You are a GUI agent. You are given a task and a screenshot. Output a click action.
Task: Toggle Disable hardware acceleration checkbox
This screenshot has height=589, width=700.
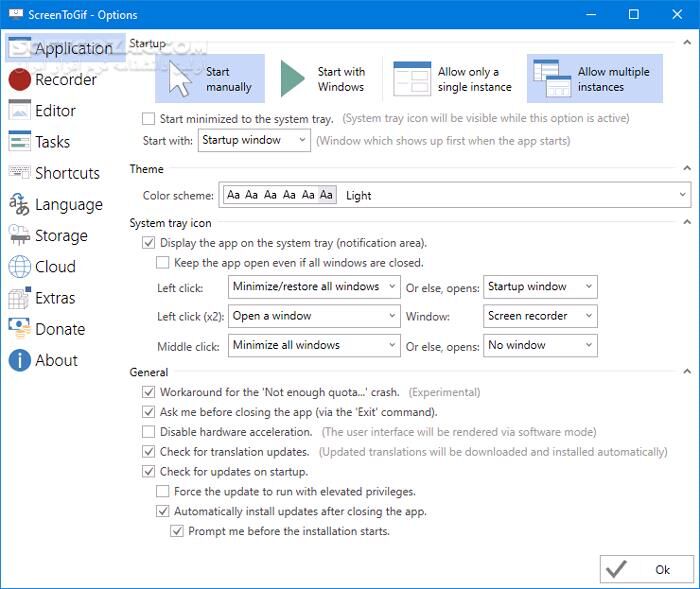coord(149,432)
